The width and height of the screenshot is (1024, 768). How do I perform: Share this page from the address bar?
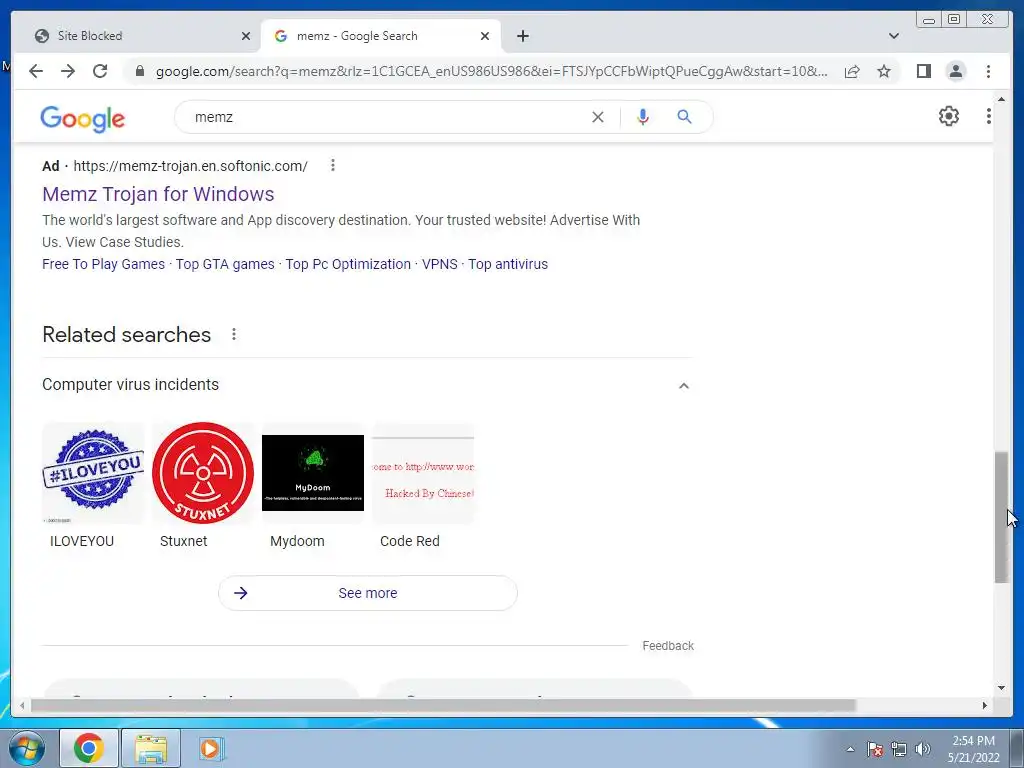[x=852, y=71]
